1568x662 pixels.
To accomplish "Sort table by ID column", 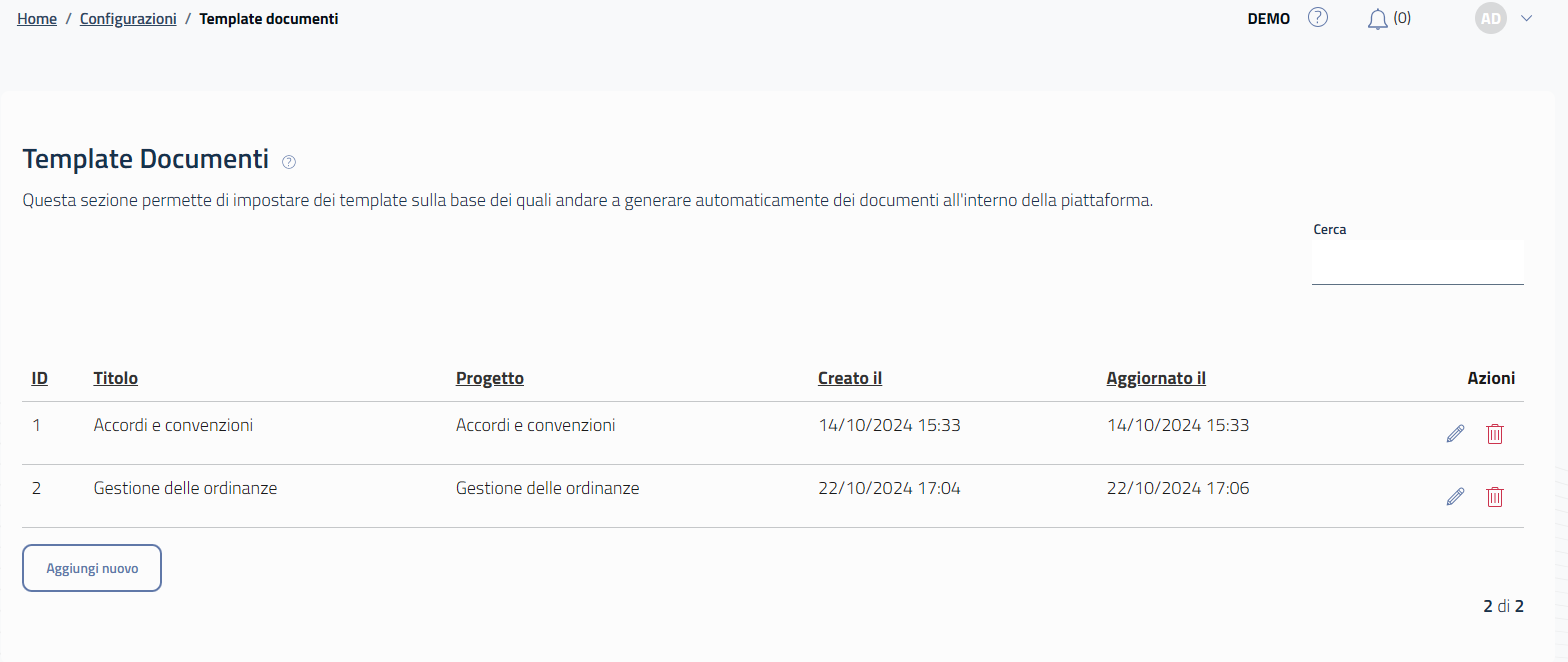I will click(40, 378).
